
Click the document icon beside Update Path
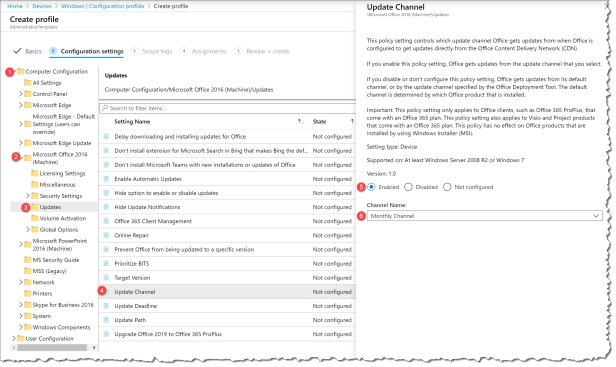coord(106,320)
